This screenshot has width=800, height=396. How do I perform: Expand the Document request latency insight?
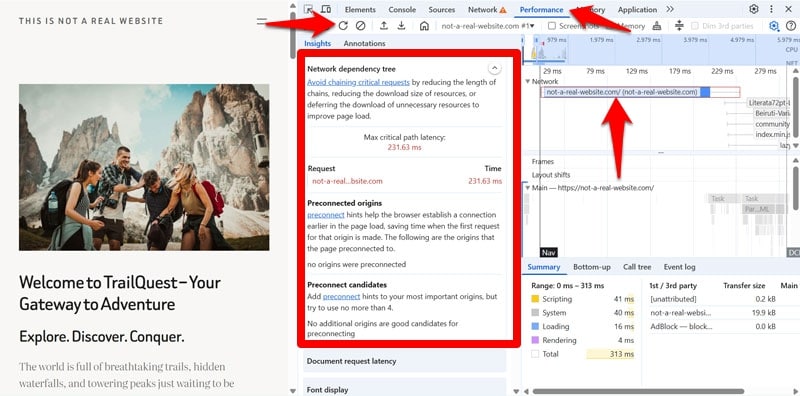click(x=404, y=361)
